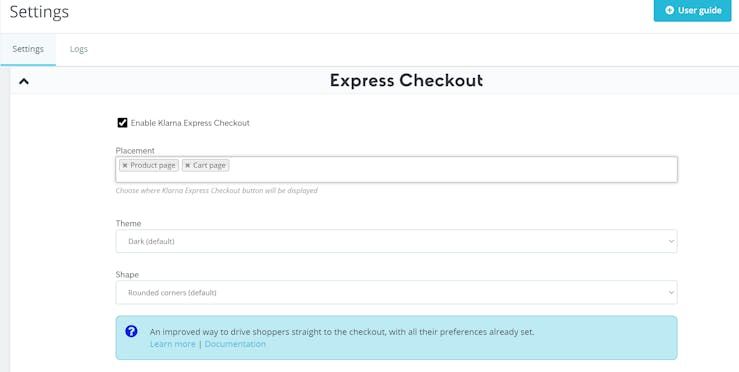The image size is (739, 372).
Task: Remove the Product page tag
Action: pyautogui.click(x=125, y=165)
